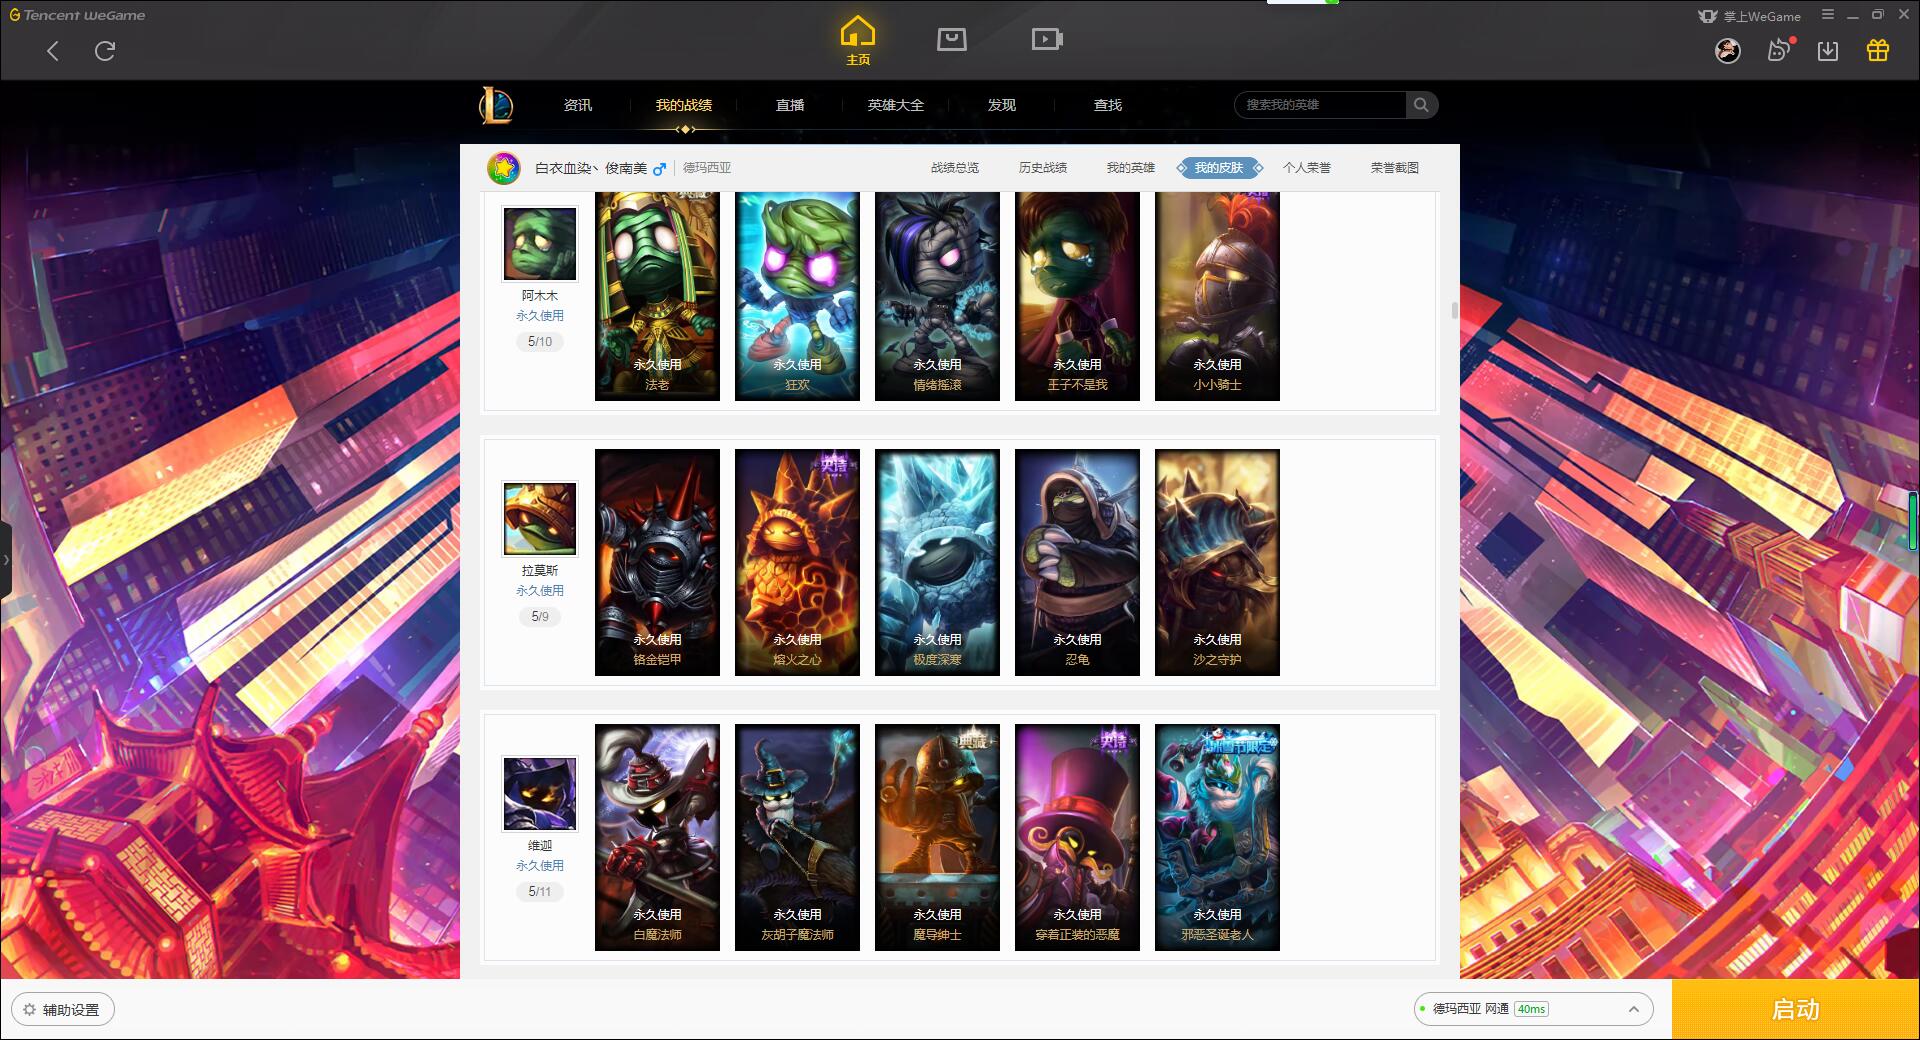
Task: Click the 德玛西亚 server label beside name
Action: [x=707, y=168]
